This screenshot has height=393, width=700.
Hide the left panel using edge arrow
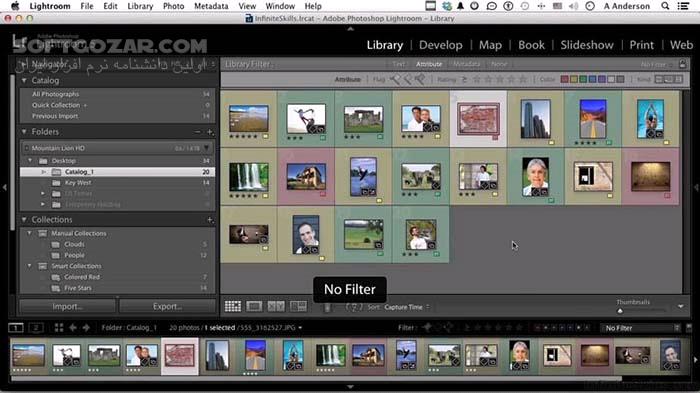pyautogui.click(x=4, y=188)
